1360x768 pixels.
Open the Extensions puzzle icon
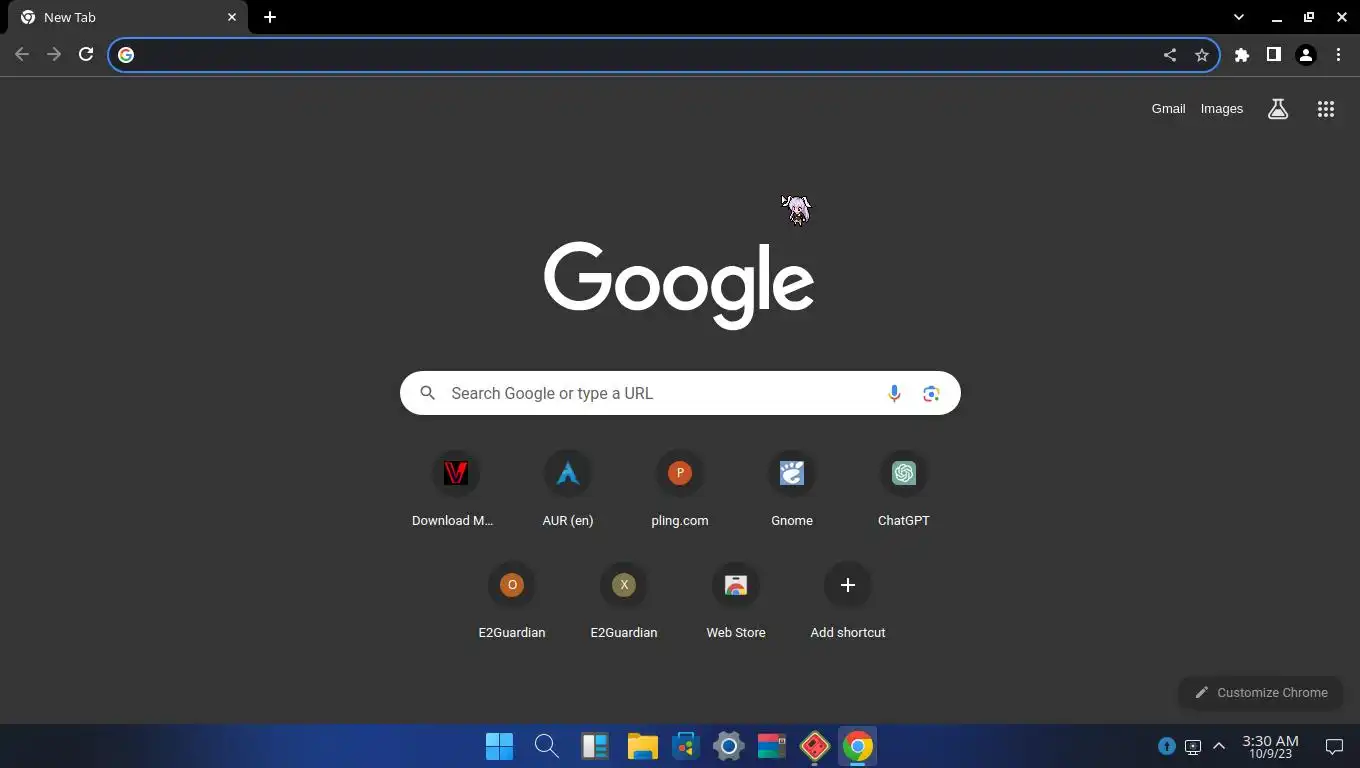tap(1242, 55)
